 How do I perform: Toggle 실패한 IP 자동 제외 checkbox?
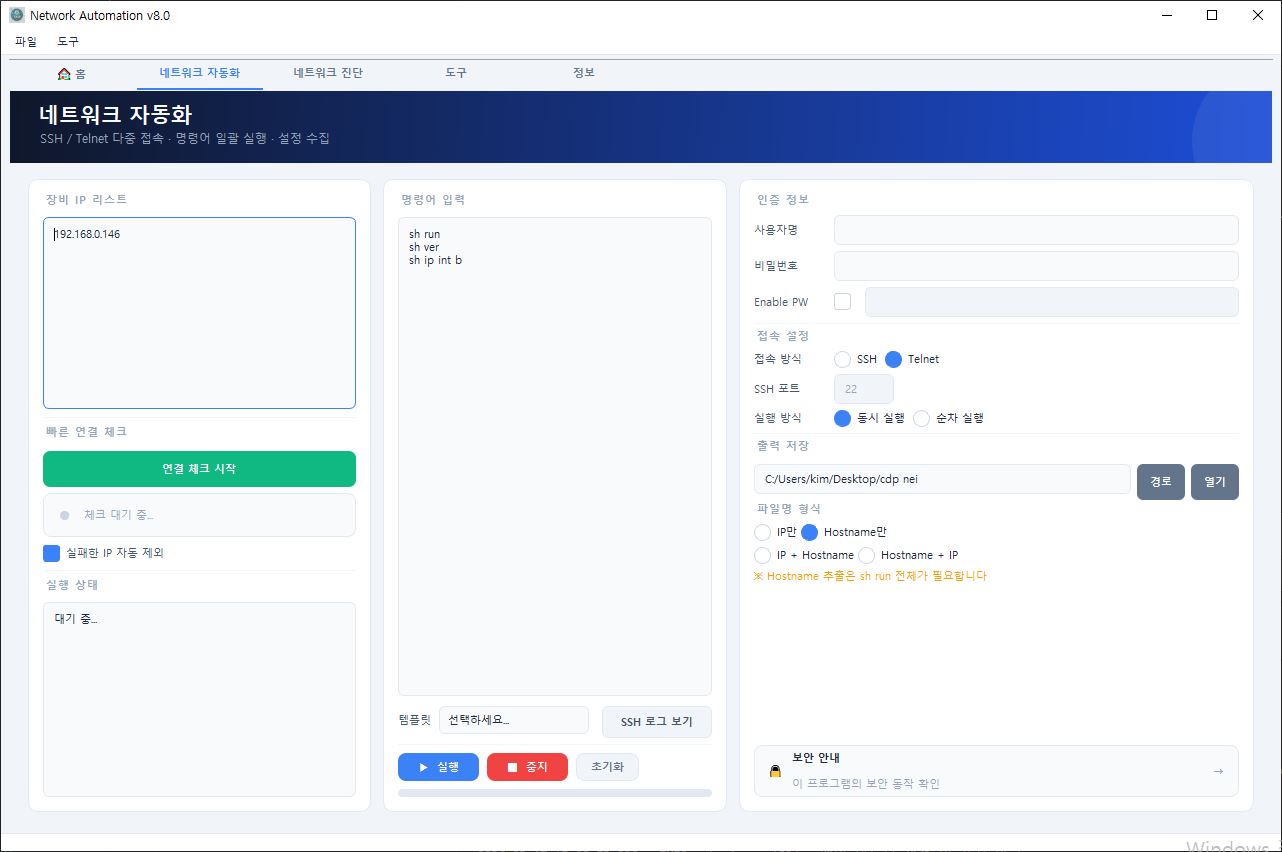coord(52,553)
